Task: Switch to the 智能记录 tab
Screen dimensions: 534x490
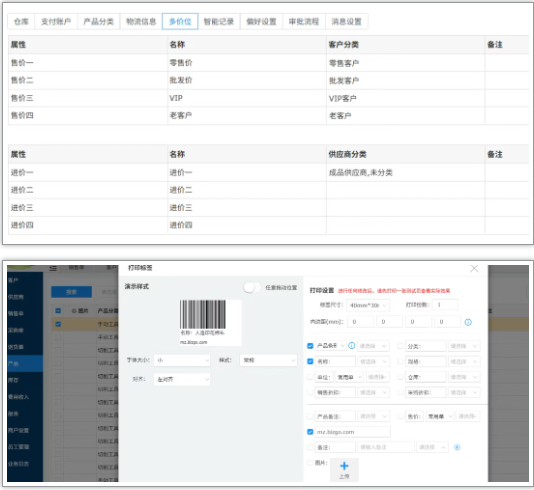Action: [219, 21]
